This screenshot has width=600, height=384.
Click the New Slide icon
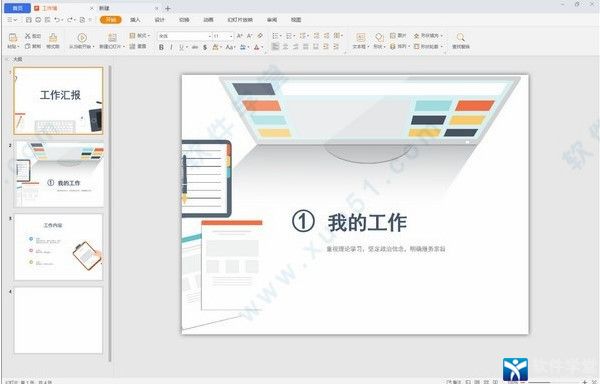[112, 37]
